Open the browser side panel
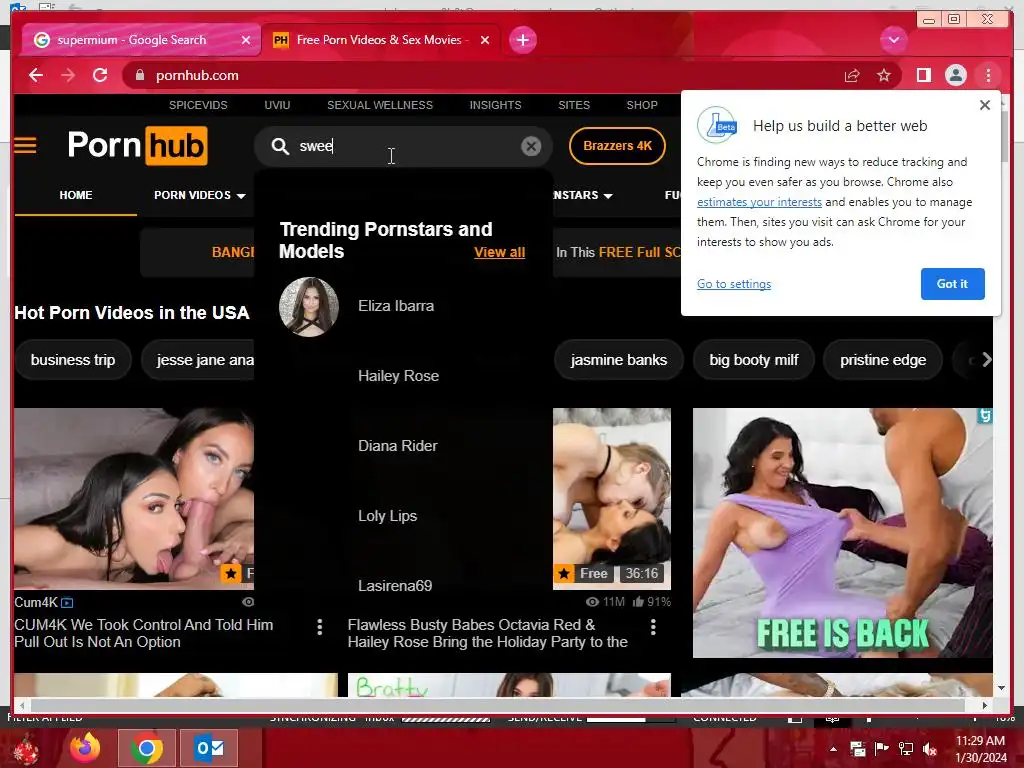Image resolution: width=1024 pixels, height=768 pixels. (923, 76)
